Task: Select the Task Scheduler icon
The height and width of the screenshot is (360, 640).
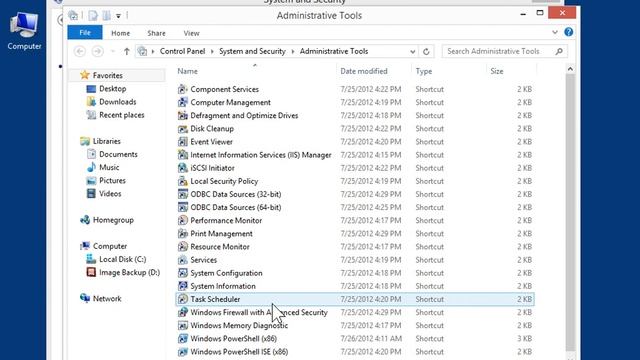Action: (182, 299)
